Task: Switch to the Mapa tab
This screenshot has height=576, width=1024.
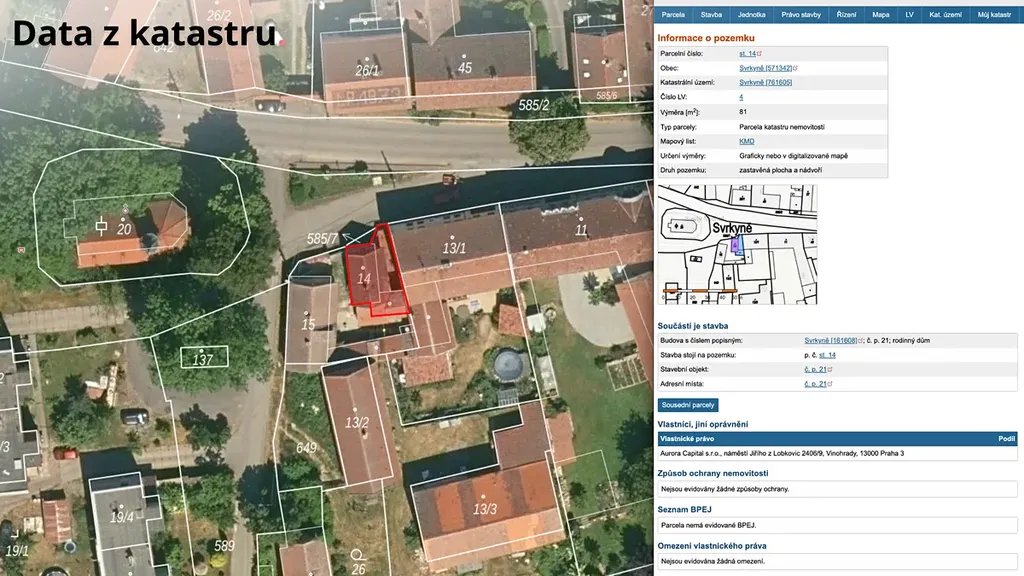Action: coord(880,15)
